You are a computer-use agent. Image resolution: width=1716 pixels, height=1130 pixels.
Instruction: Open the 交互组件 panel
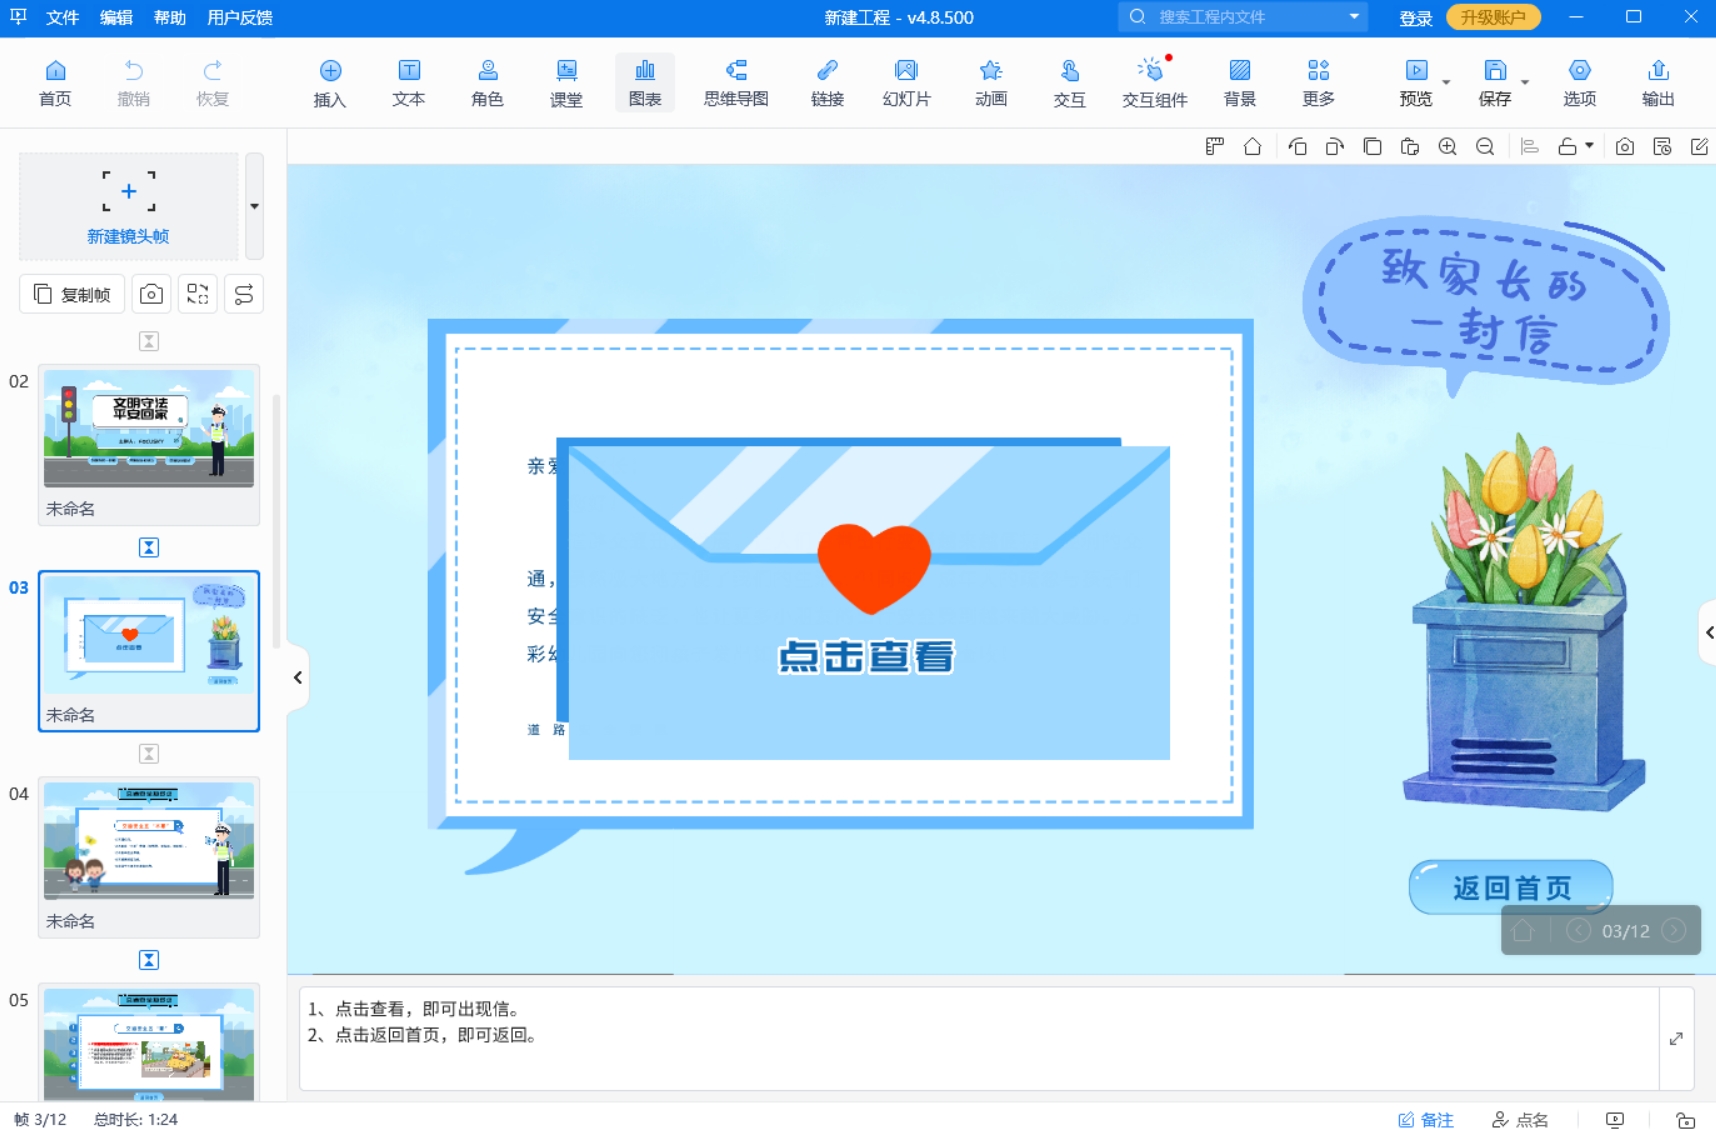1153,82
